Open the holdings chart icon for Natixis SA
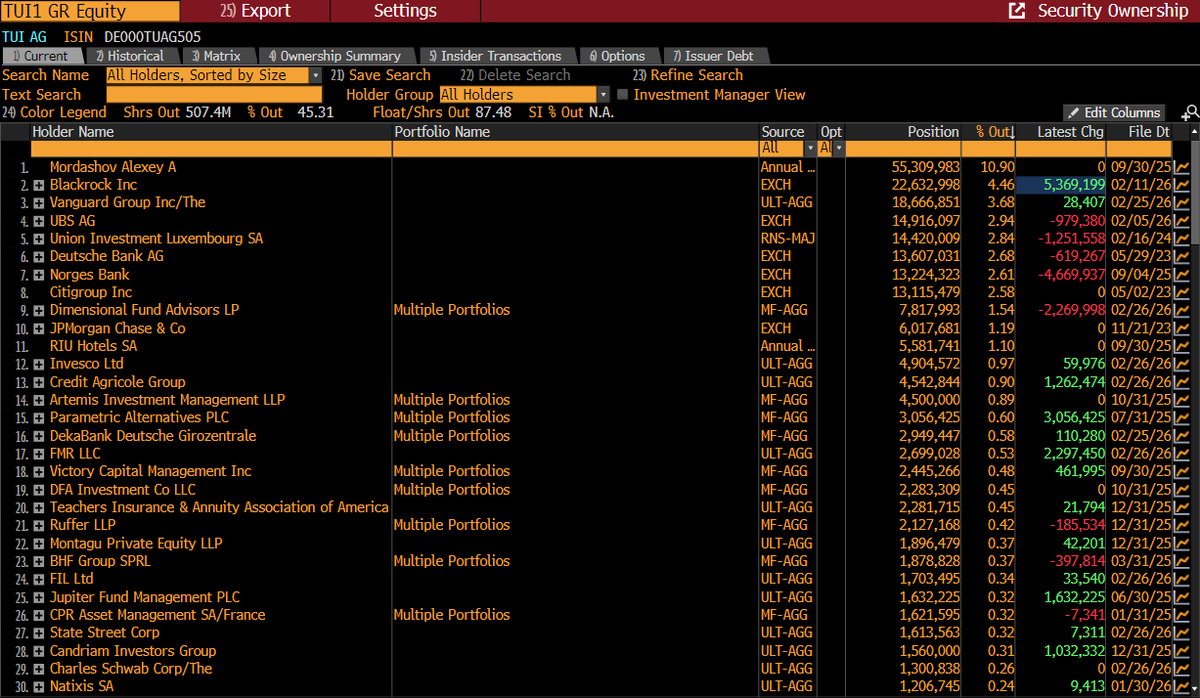The width and height of the screenshot is (1200, 698). [1182, 687]
